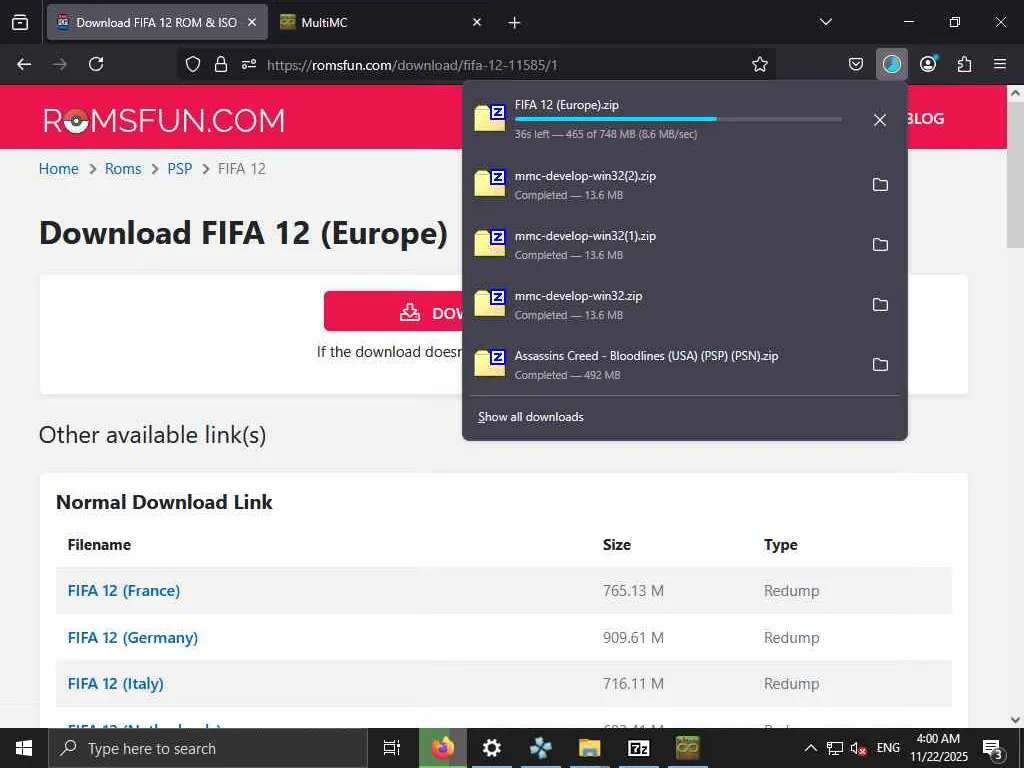Viewport: 1024px width, 768px height.
Task: View site security padlock info
Action: 221,64
